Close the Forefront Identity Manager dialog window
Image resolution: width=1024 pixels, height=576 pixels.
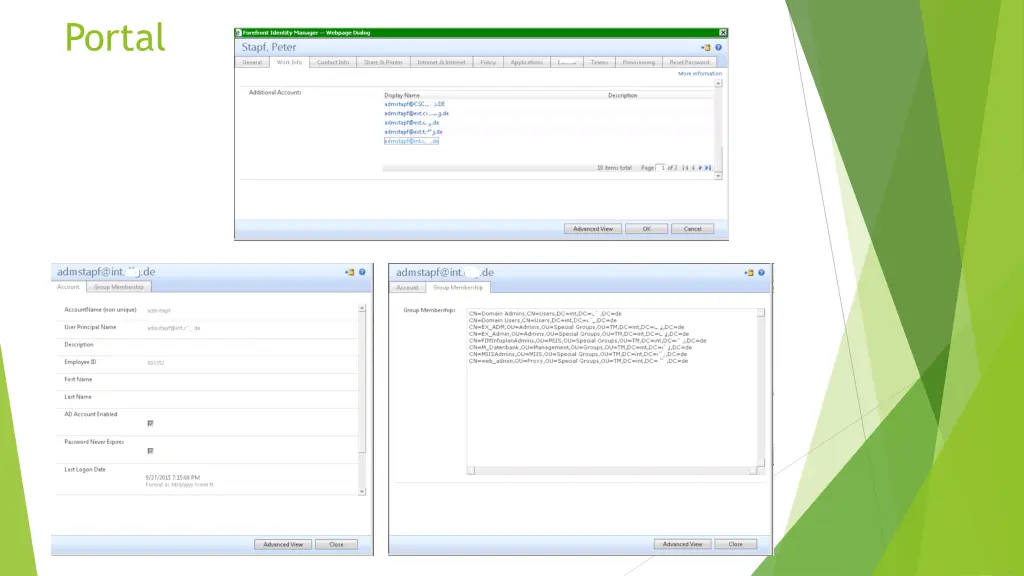723,32
